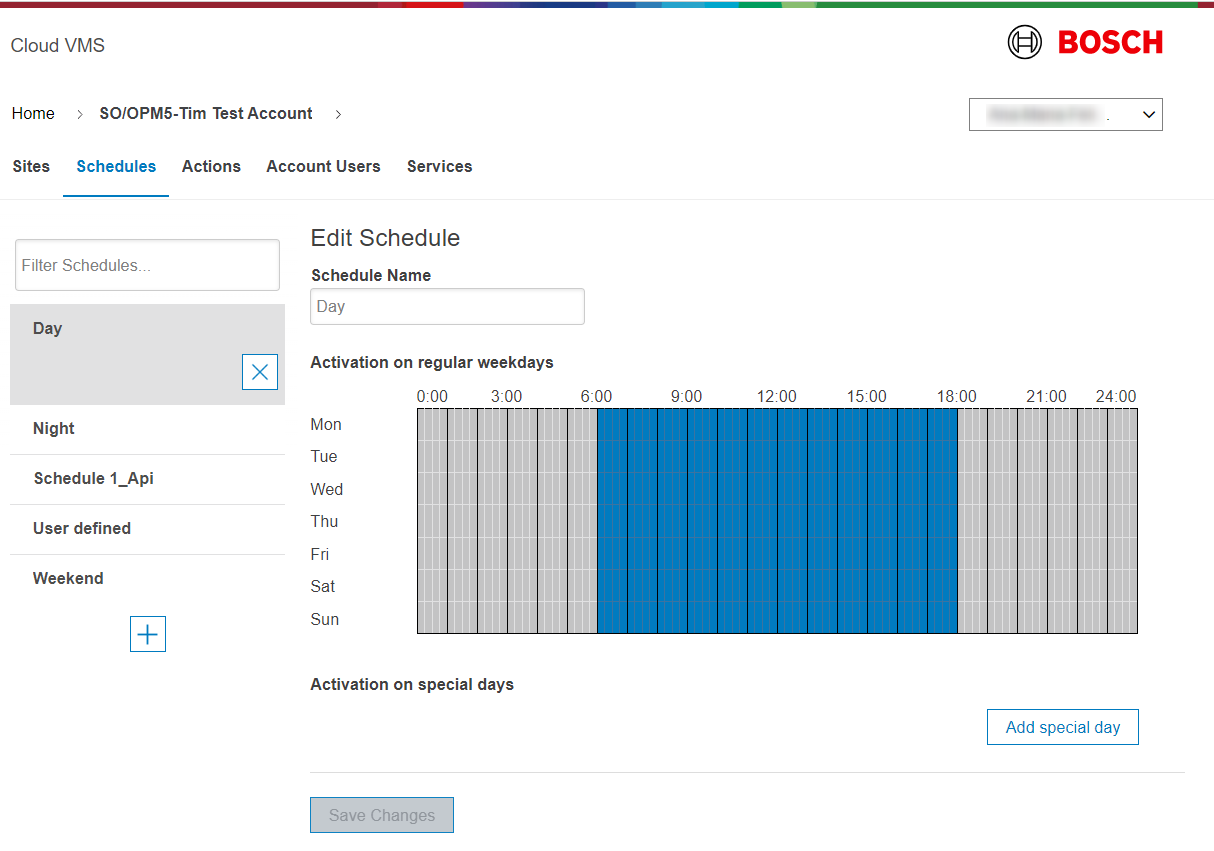Viewport: 1214px width, 851px height.
Task: Click Add special day button
Action: 1062,727
